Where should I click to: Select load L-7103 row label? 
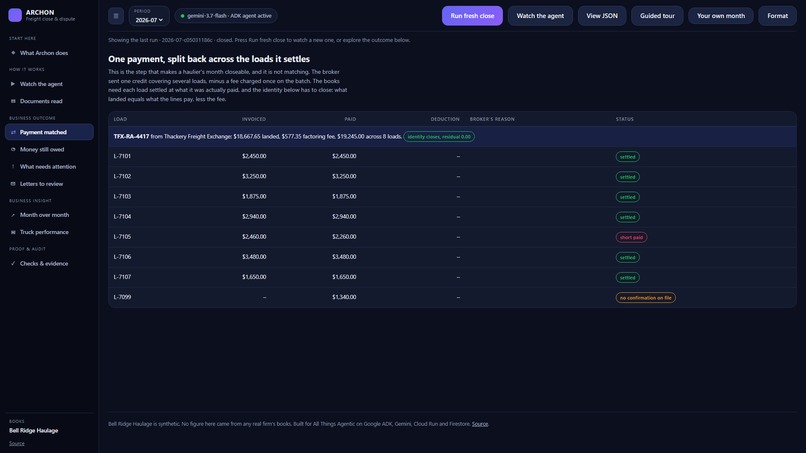(x=122, y=196)
